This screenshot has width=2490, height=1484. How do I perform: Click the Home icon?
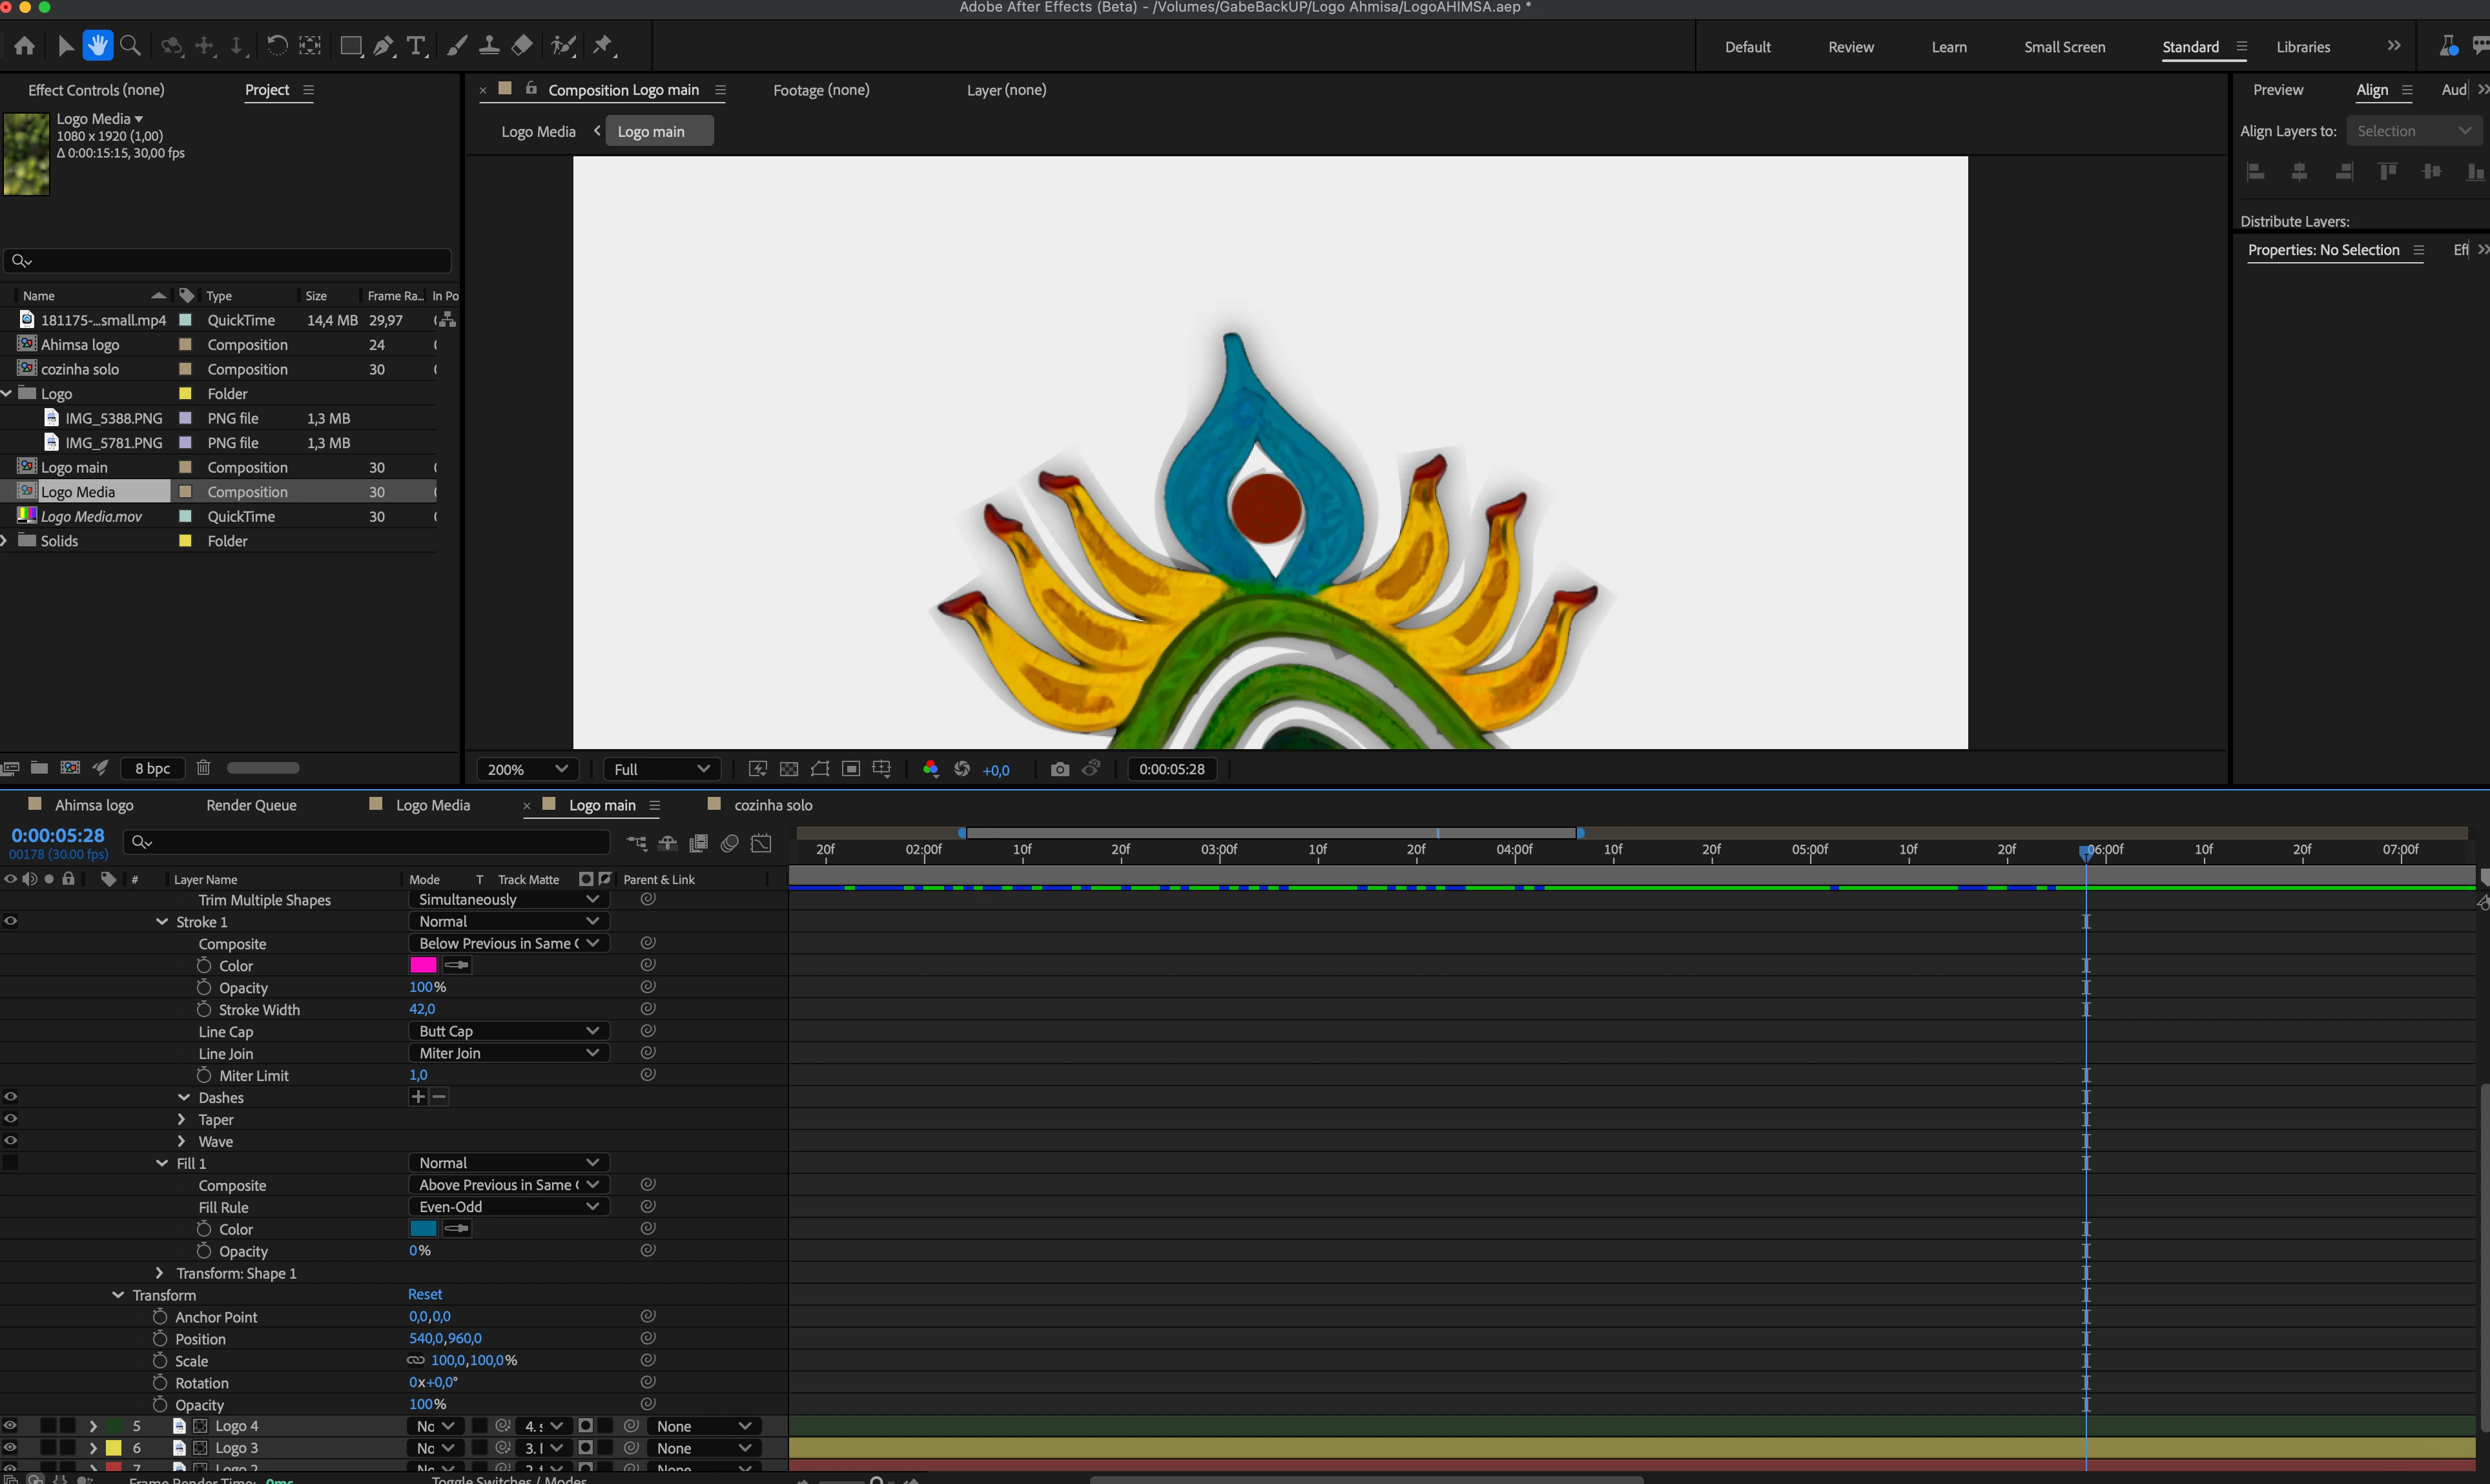(24, 46)
